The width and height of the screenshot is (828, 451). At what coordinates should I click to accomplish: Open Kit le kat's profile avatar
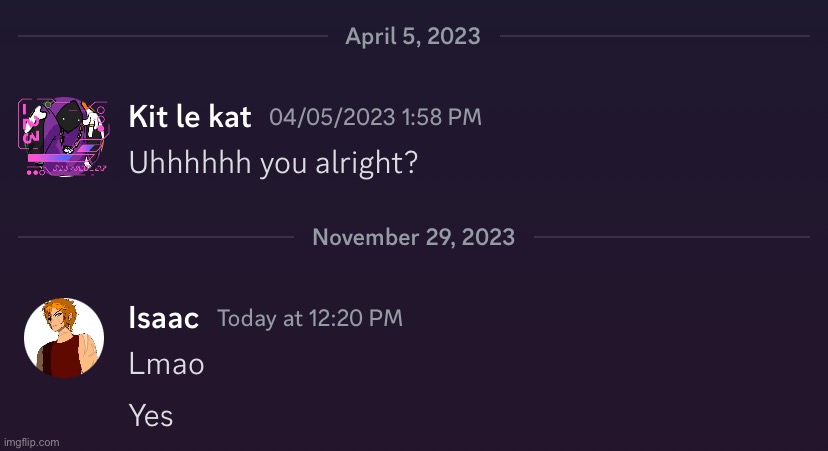coord(63,137)
